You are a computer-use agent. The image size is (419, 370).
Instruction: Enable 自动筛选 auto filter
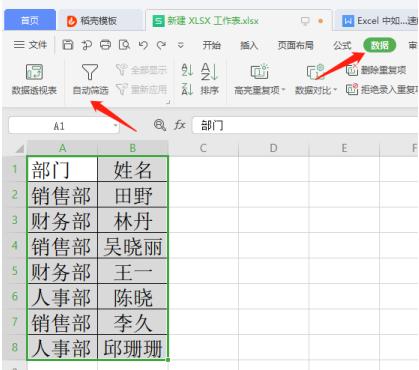[x=90, y=79]
